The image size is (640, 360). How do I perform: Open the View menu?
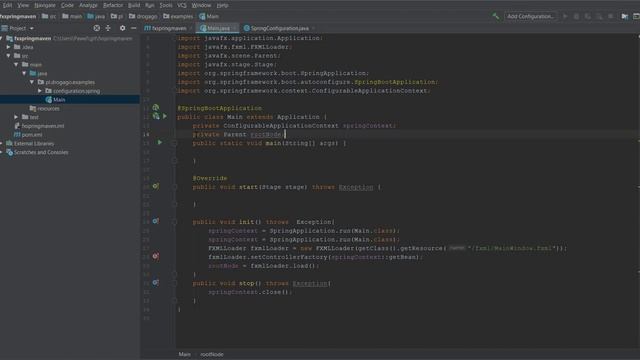pyautogui.click(x=23, y=5)
